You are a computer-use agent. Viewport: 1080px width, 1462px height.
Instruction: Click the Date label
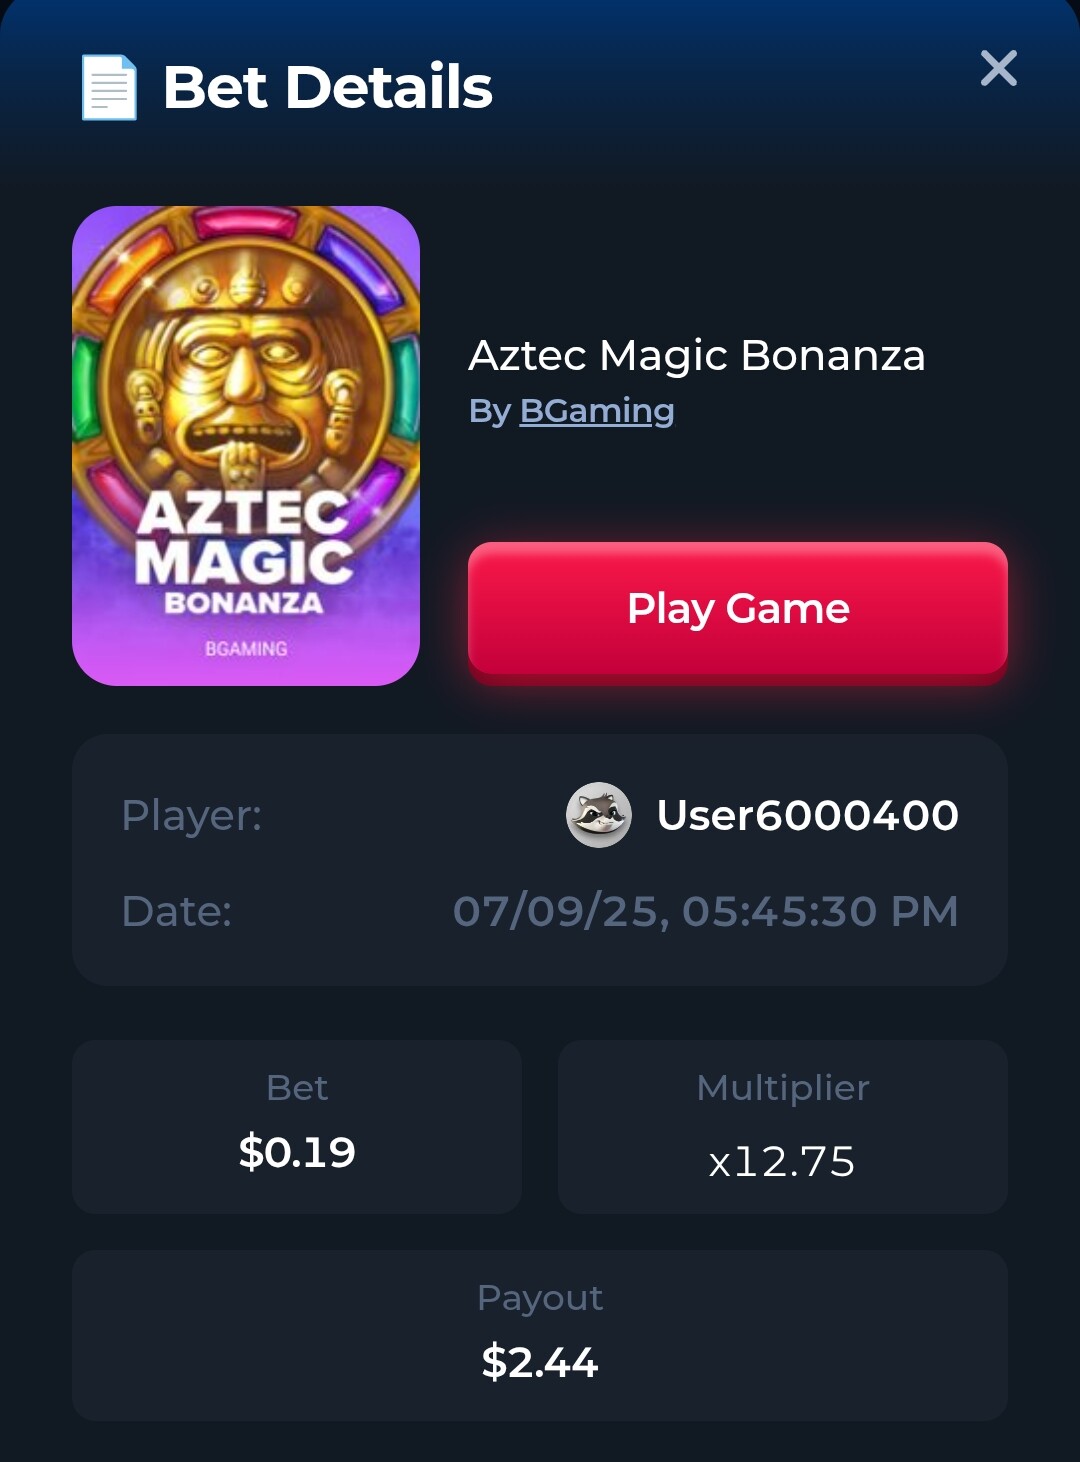177,911
